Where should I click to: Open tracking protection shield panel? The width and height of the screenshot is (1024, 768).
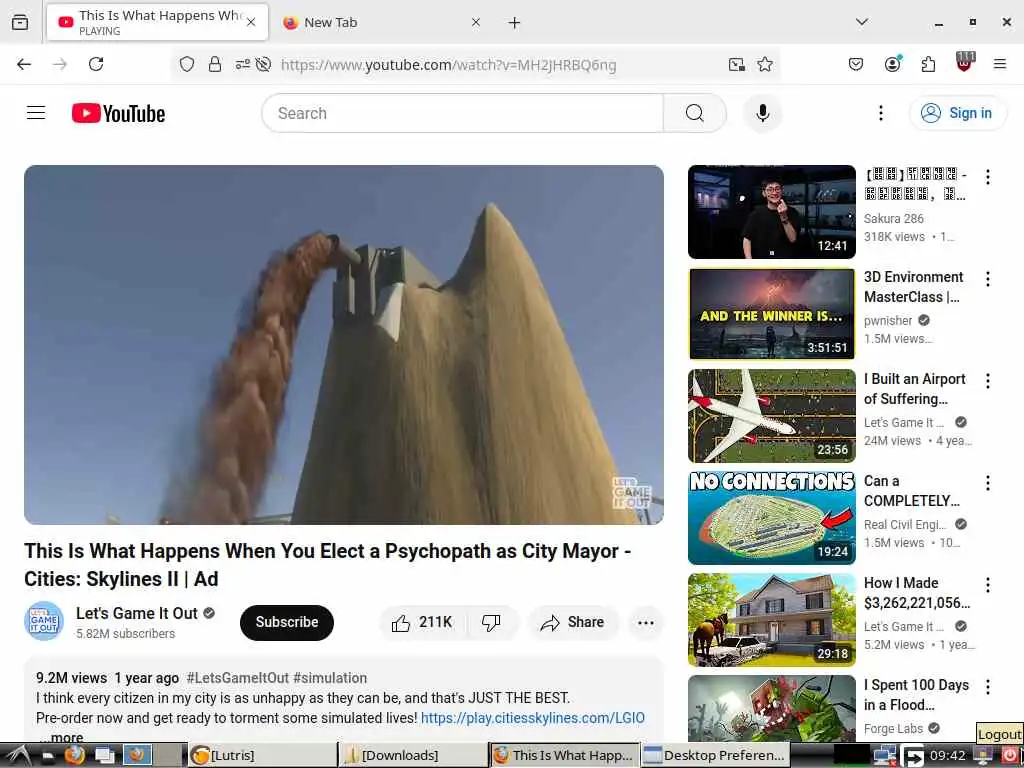coord(187,64)
